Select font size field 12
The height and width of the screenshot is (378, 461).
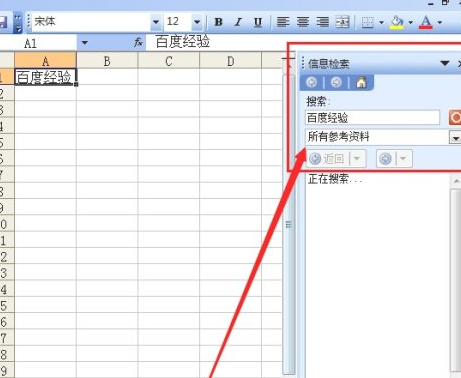[x=178, y=22]
